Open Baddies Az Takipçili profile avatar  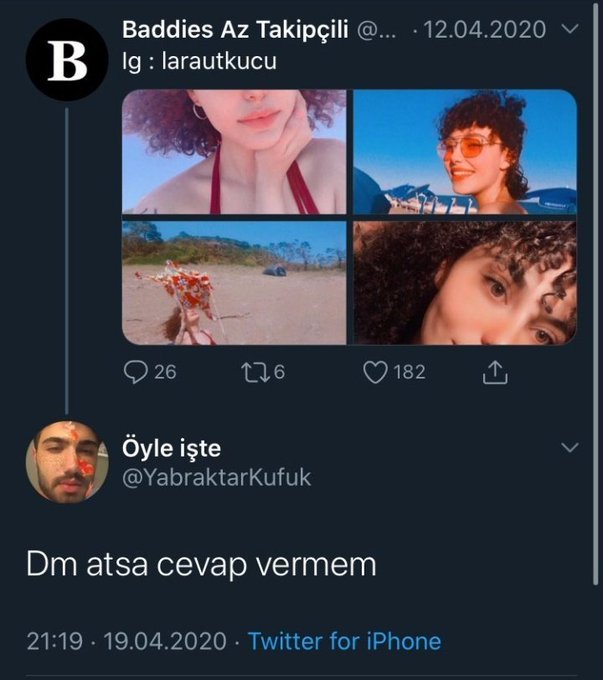[x=67, y=61]
